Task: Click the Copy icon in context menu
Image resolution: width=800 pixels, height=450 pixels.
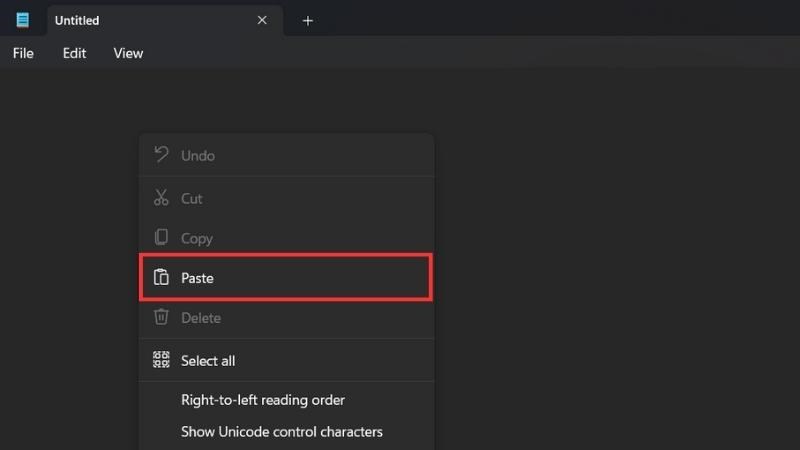Action: (x=161, y=238)
